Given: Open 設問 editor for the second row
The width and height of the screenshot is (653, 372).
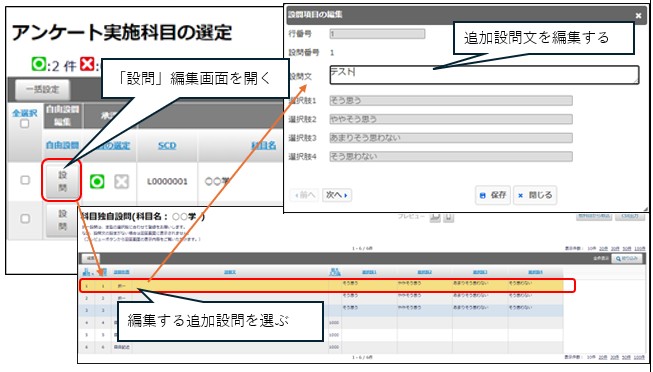Looking at the screenshot, I should point(62,220).
